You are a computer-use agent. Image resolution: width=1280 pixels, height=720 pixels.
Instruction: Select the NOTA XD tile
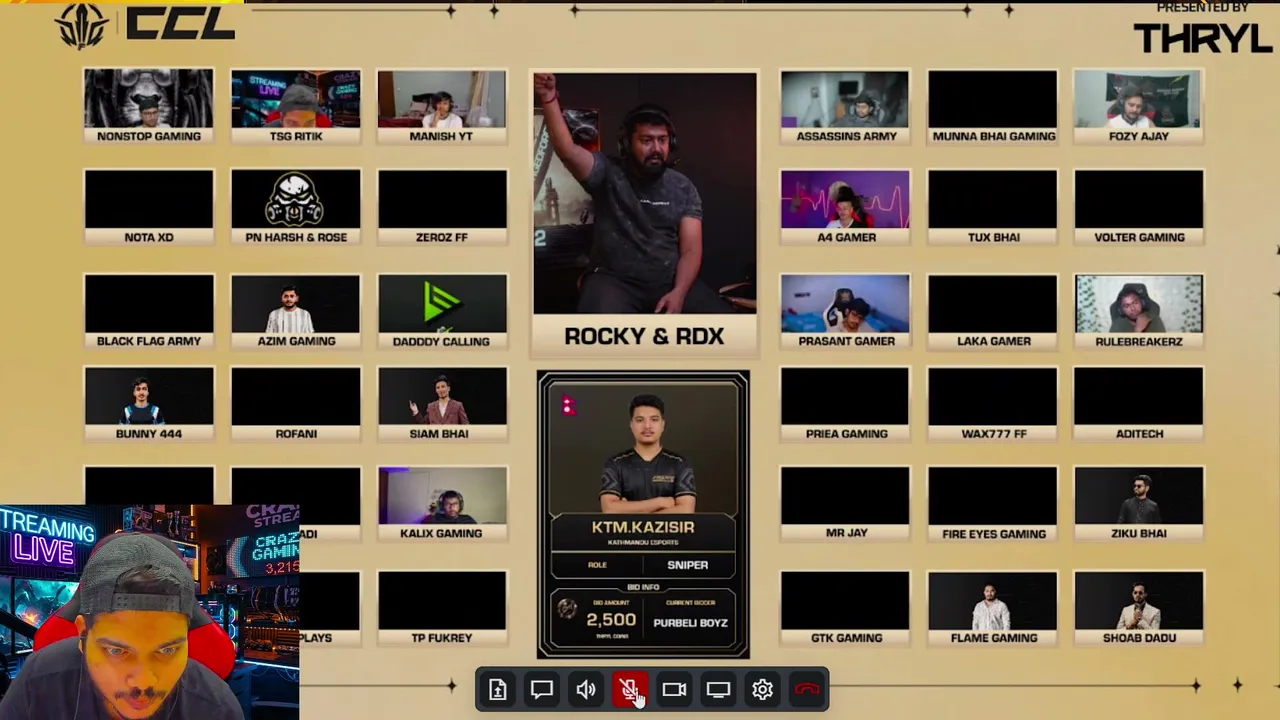pos(149,207)
